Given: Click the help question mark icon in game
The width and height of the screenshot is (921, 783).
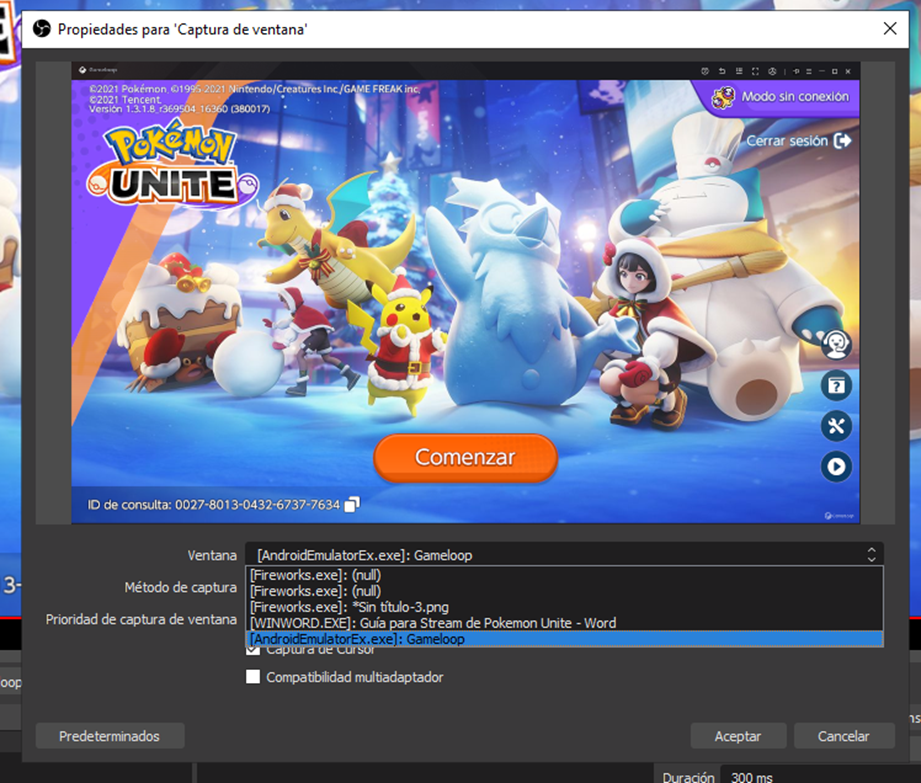Looking at the screenshot, I should click(836, 385).
